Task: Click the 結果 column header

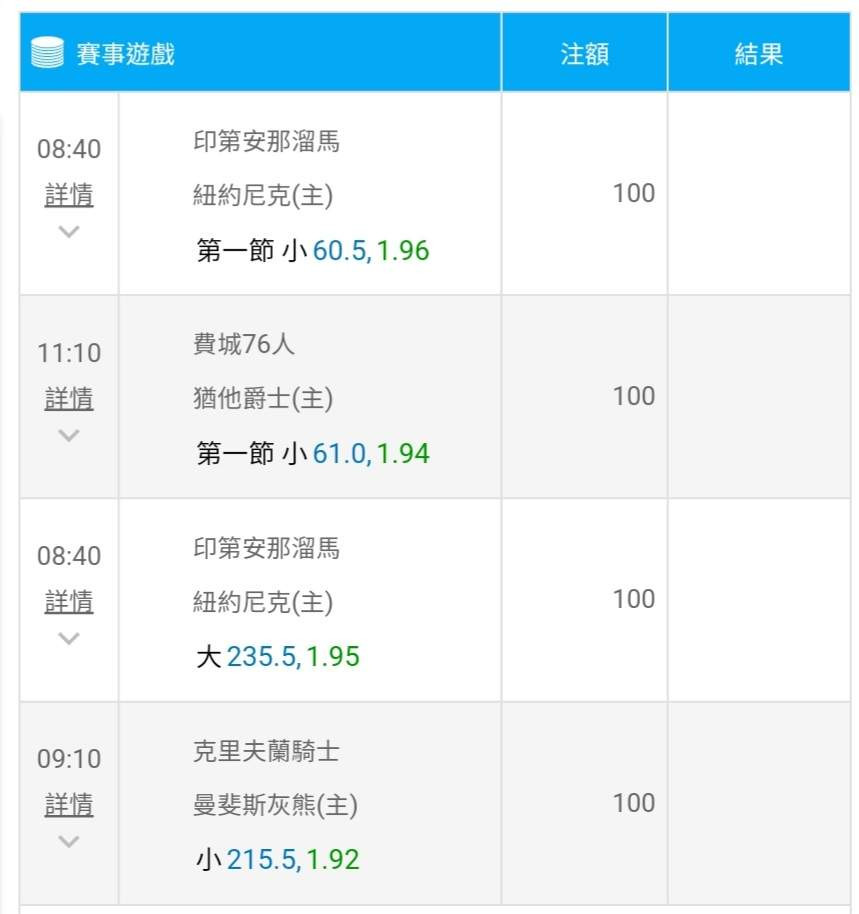Action: [758, 54]
